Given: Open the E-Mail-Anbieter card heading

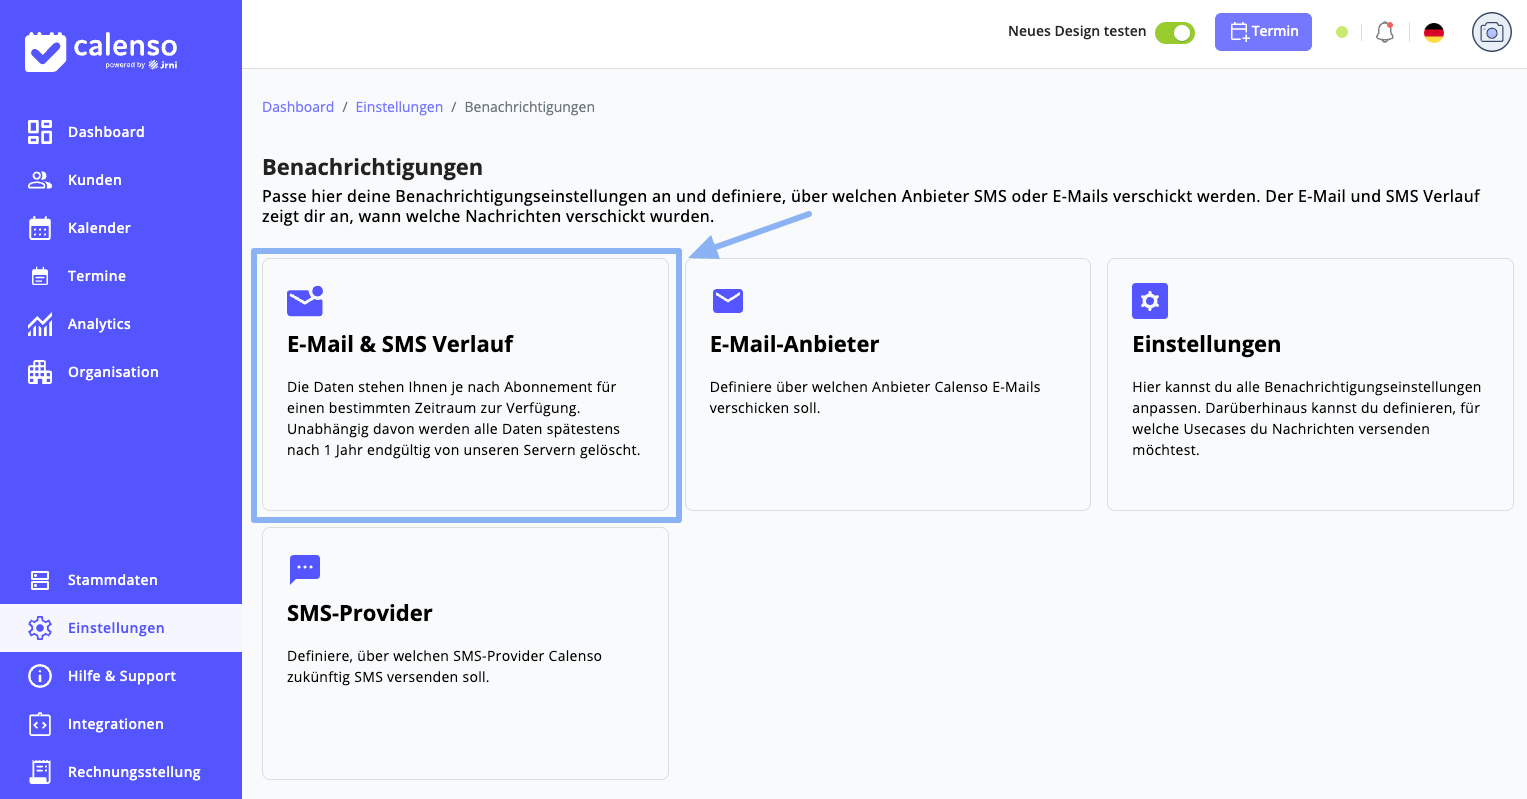Looking at the screenshot, I should tap(794, 344).
